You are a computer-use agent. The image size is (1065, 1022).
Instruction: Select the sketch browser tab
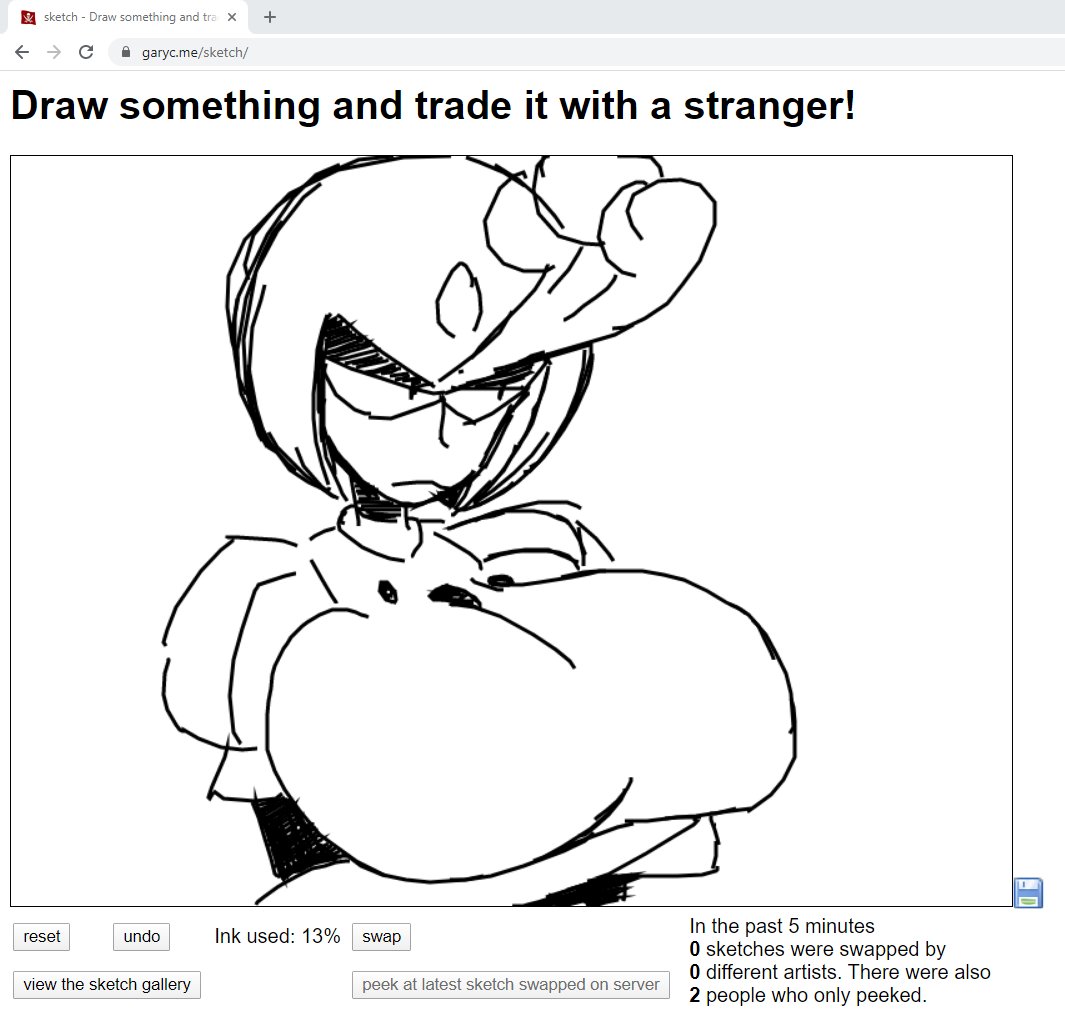click(120, 17)
